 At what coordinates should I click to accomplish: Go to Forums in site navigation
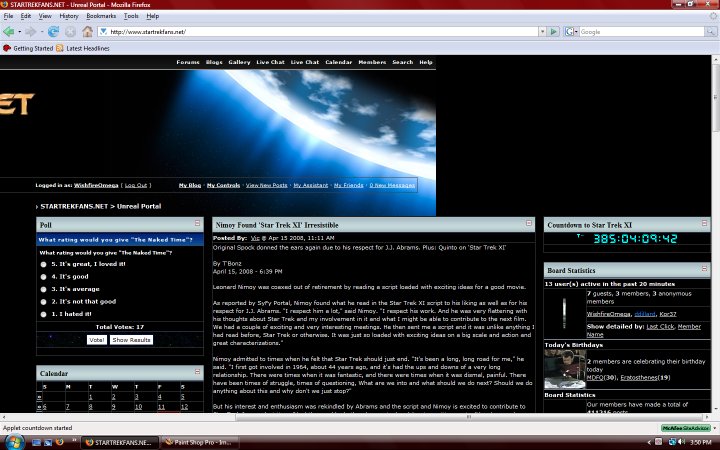(188, 62)
